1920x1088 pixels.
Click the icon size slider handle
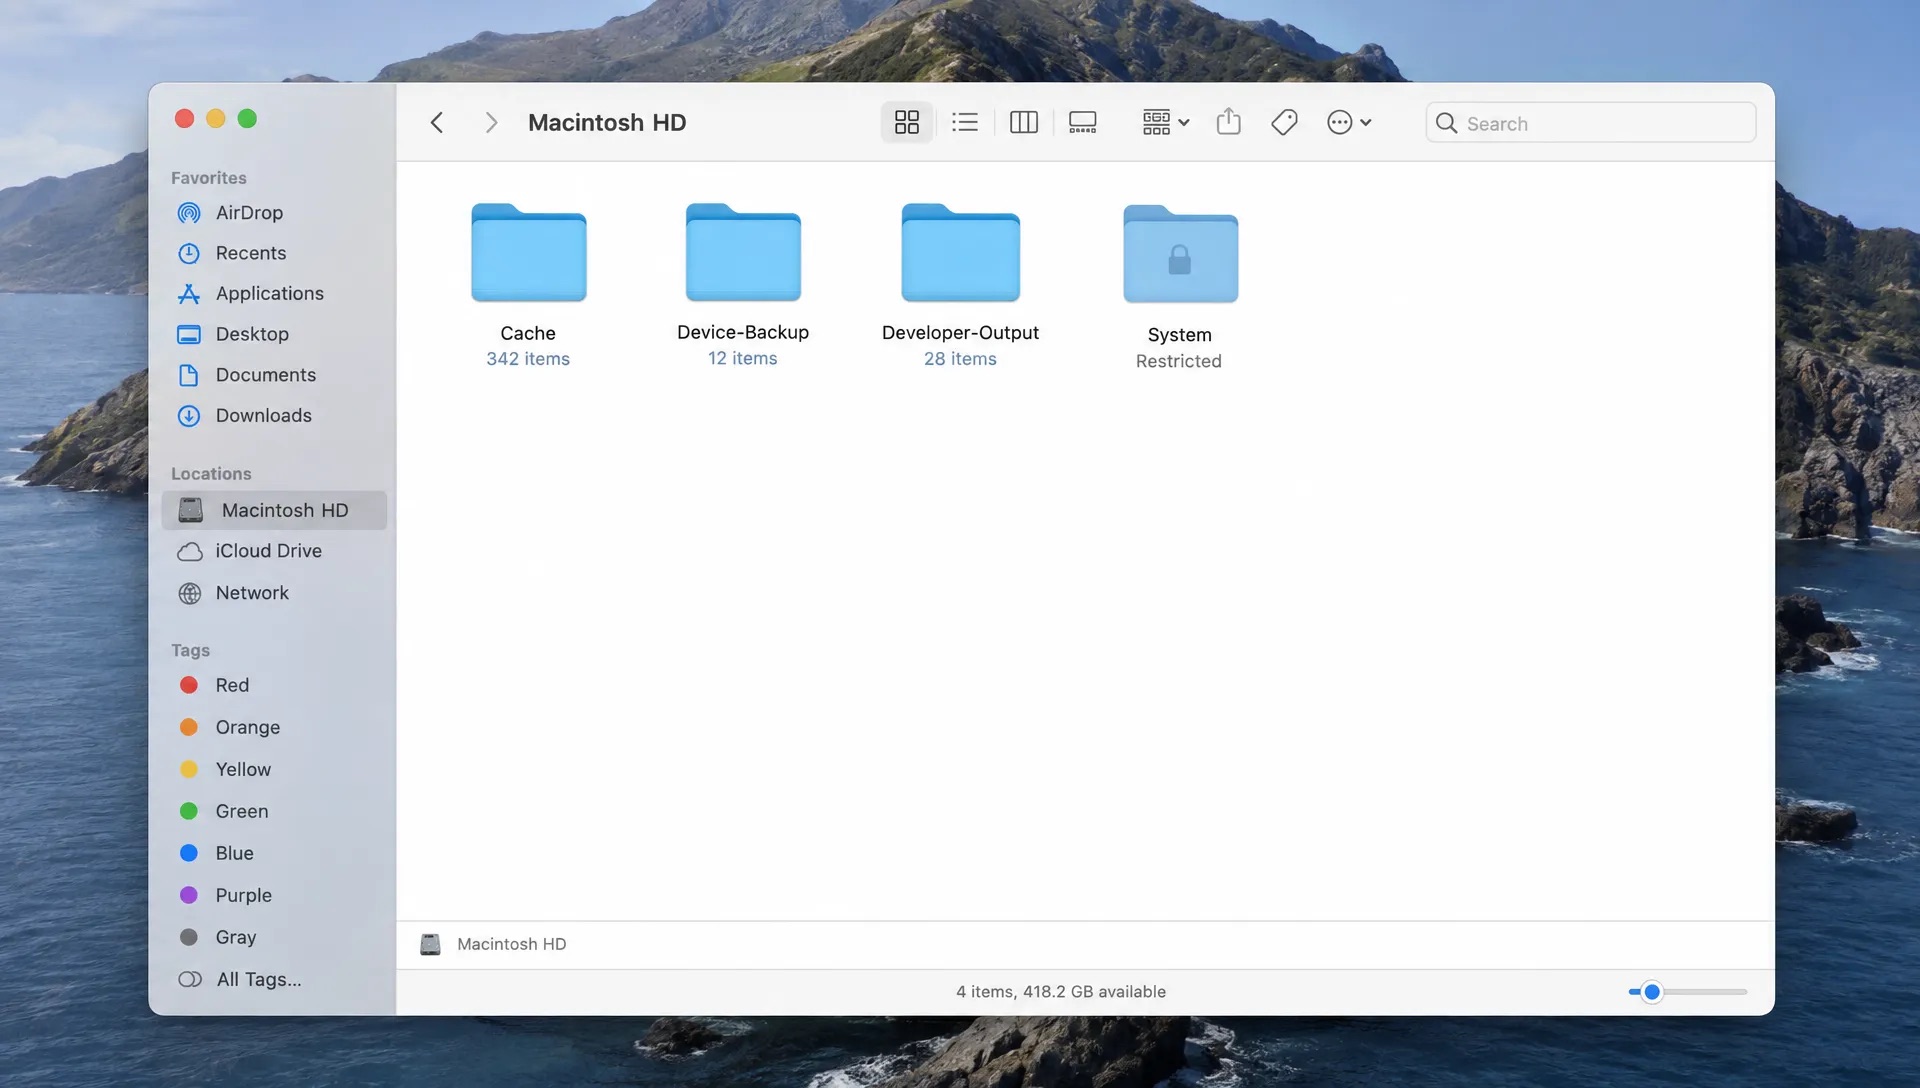click(x=1652, y=992)
